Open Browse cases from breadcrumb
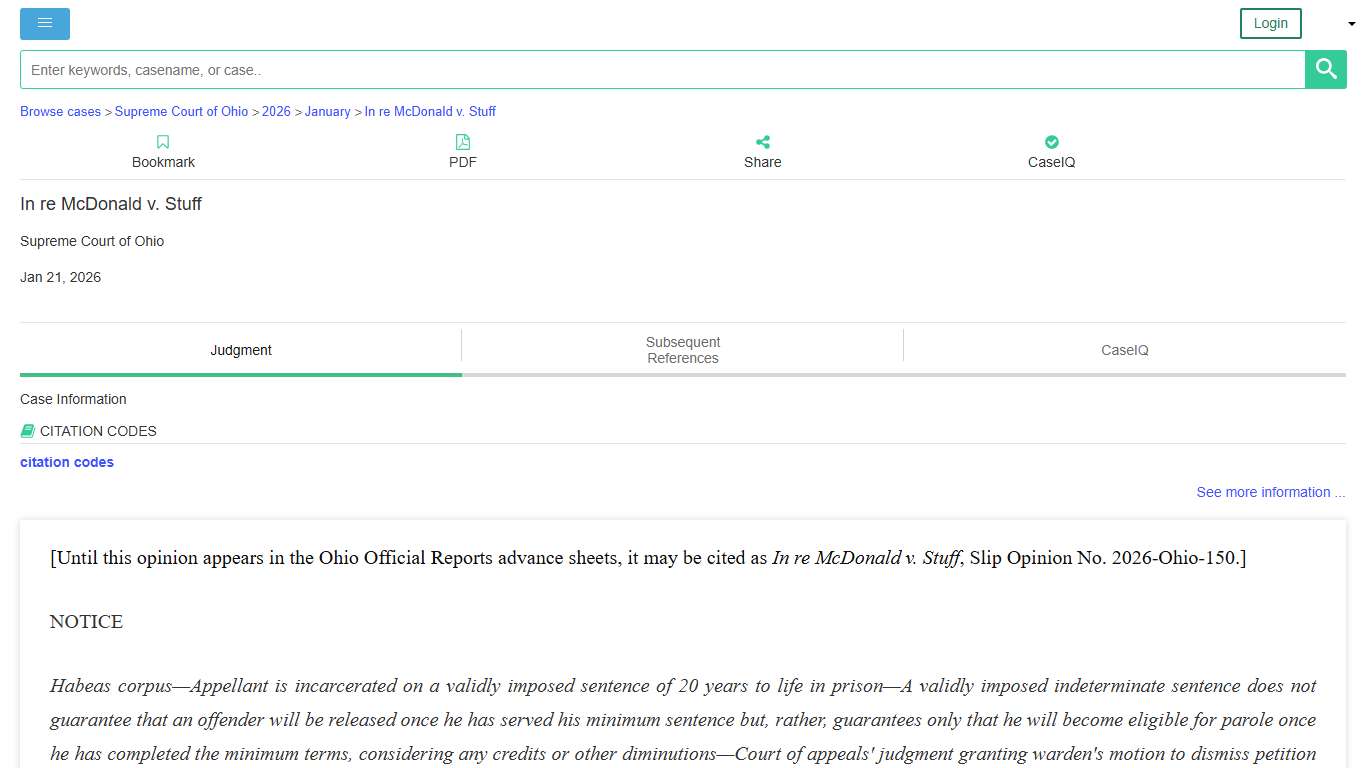This screenshot has width=1366, height=768. (60, 111)
